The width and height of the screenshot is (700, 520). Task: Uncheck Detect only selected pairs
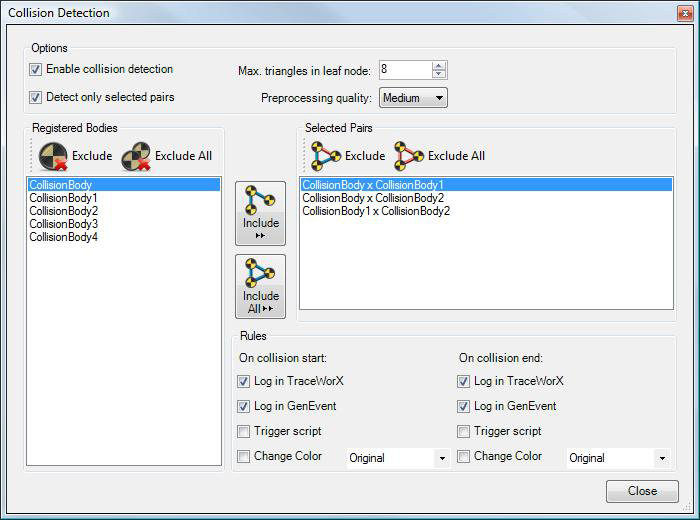click(36, 98)
